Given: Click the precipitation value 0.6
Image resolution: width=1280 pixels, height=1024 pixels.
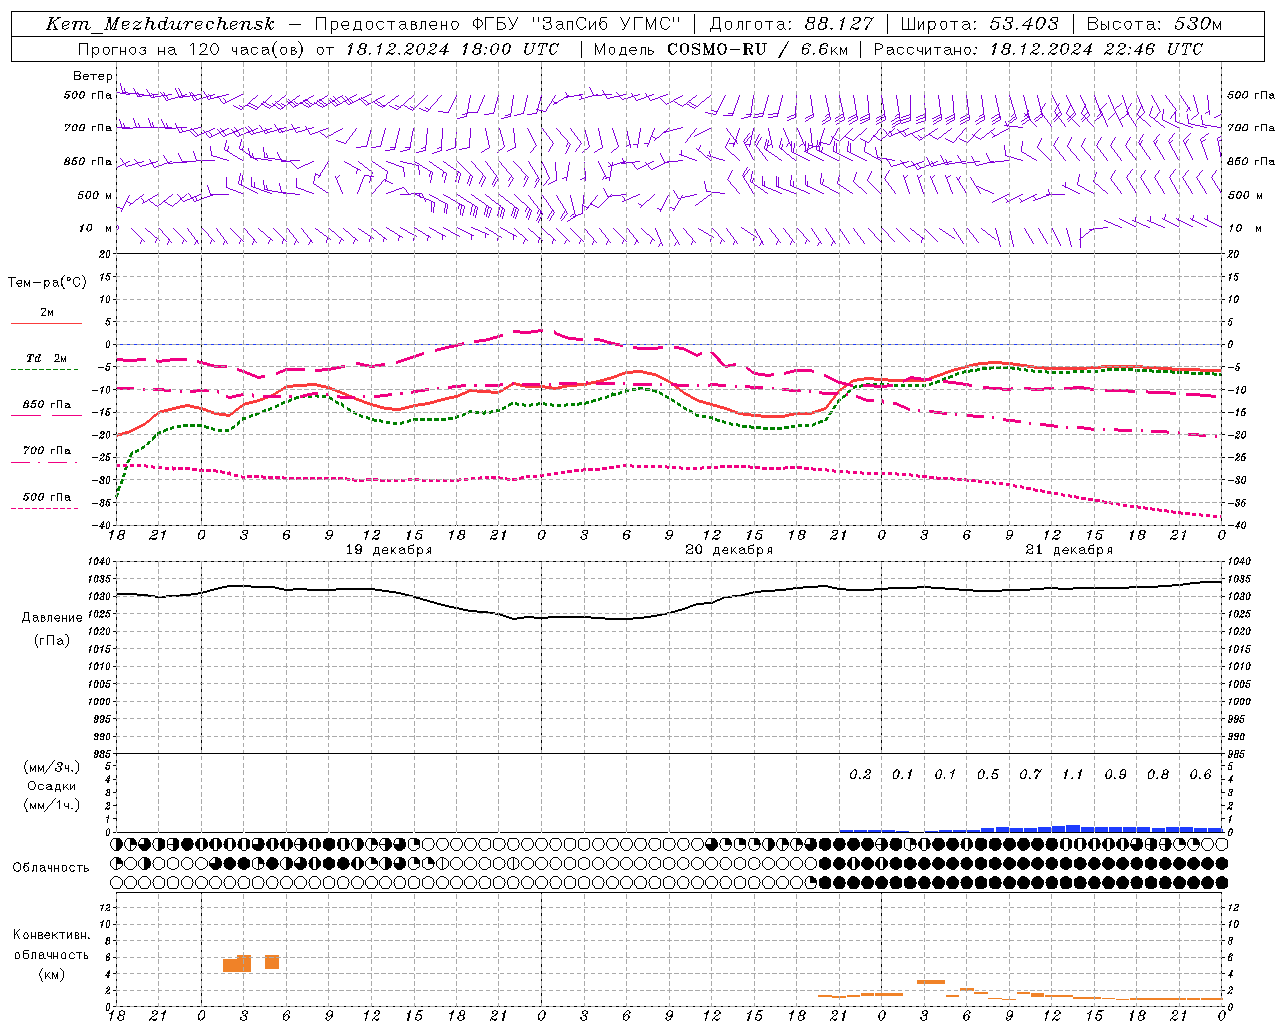Looking at the screenshot, I should tap(1200, 775).
